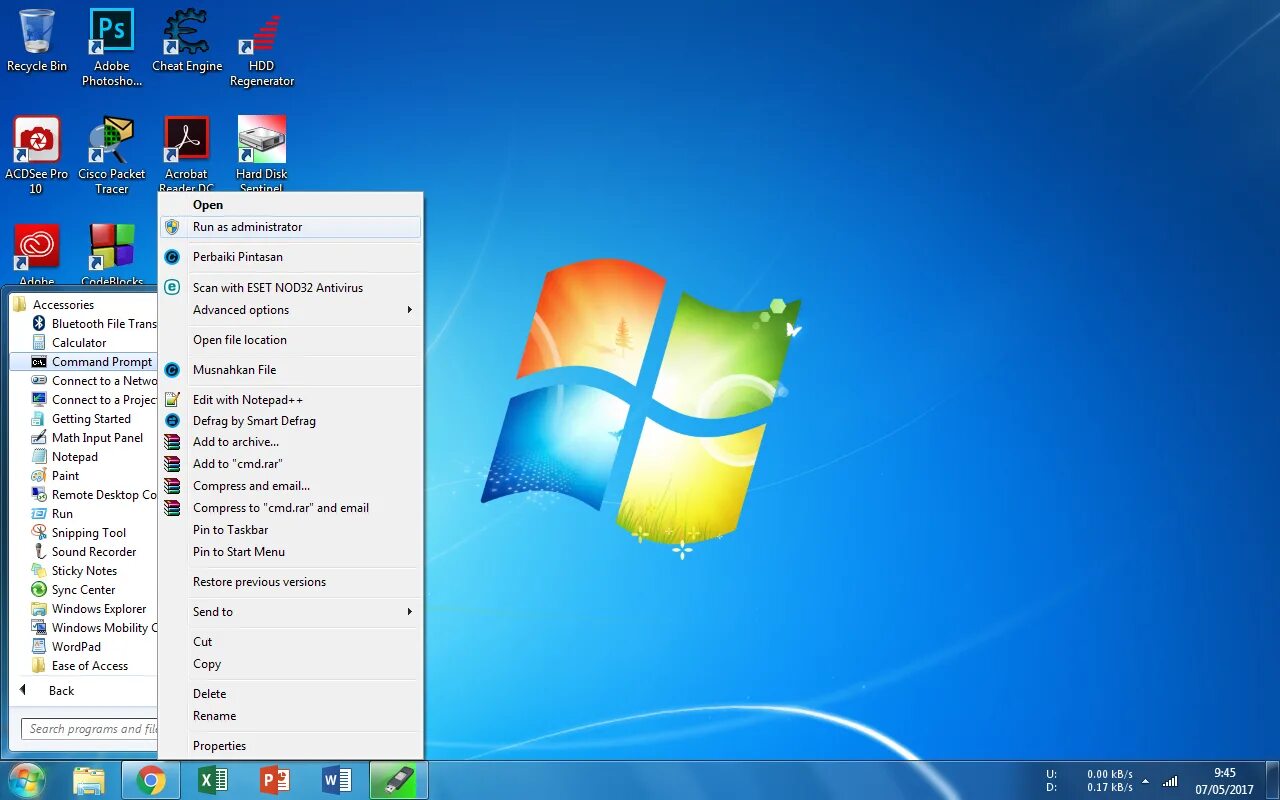Open Windows Explorer from the taskbar
1280x800 pixels.
tap(89, 780)
